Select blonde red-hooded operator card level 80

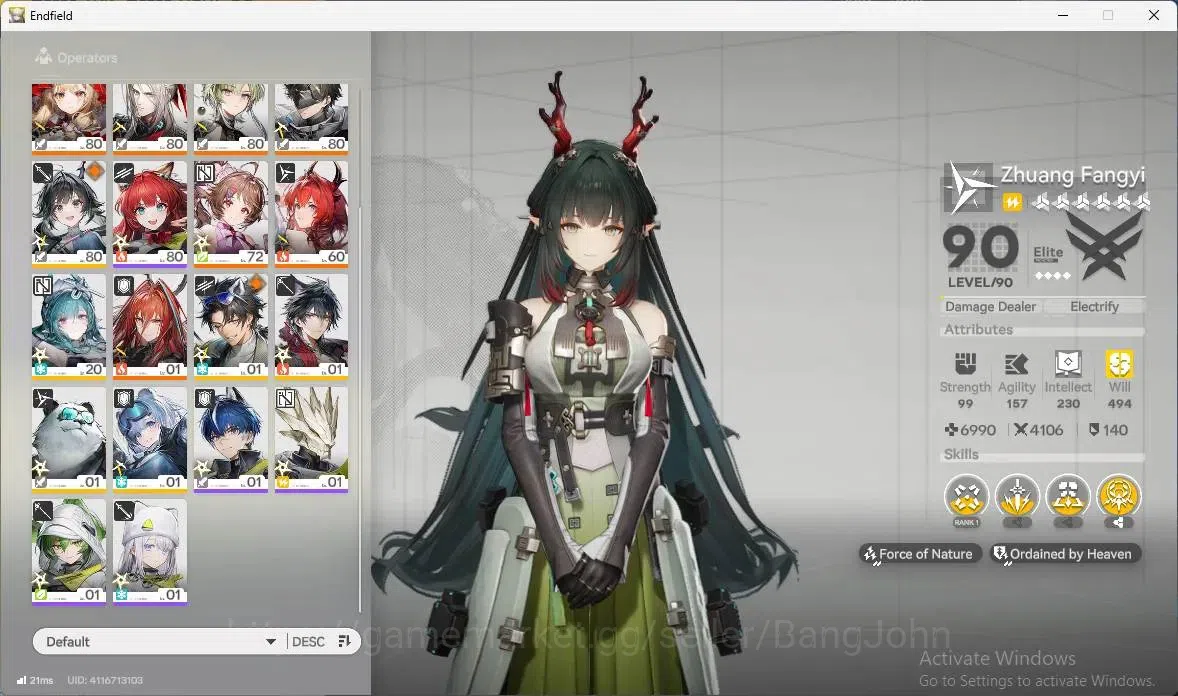[68, 118]
